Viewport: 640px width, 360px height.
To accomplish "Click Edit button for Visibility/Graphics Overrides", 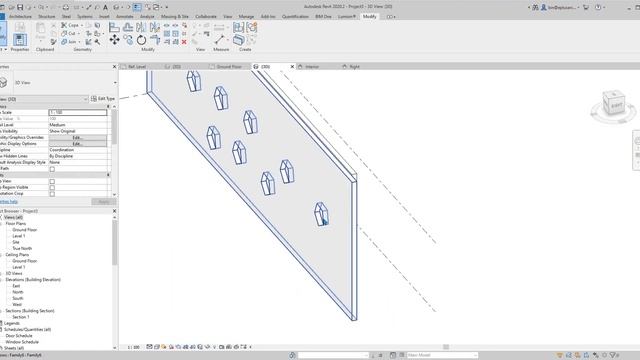I will click(x=78, y=138).
